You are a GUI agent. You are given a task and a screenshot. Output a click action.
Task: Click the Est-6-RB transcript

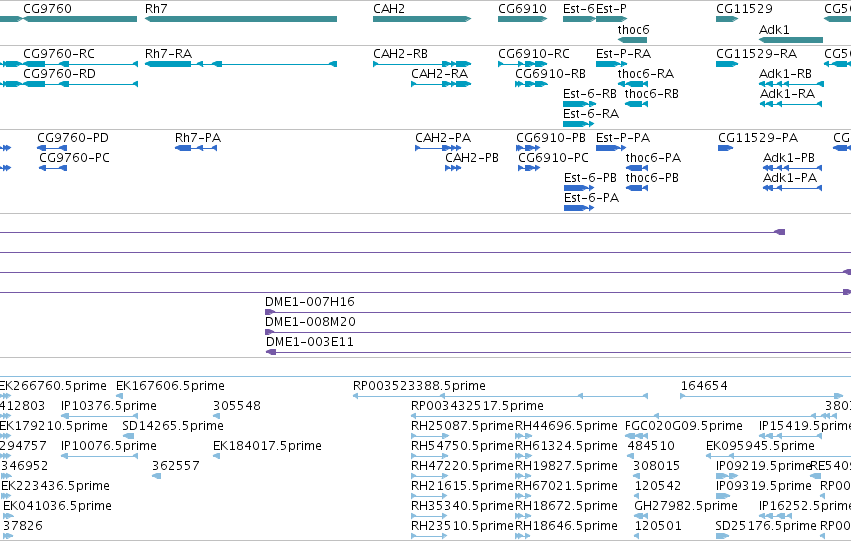pos(579,104)
